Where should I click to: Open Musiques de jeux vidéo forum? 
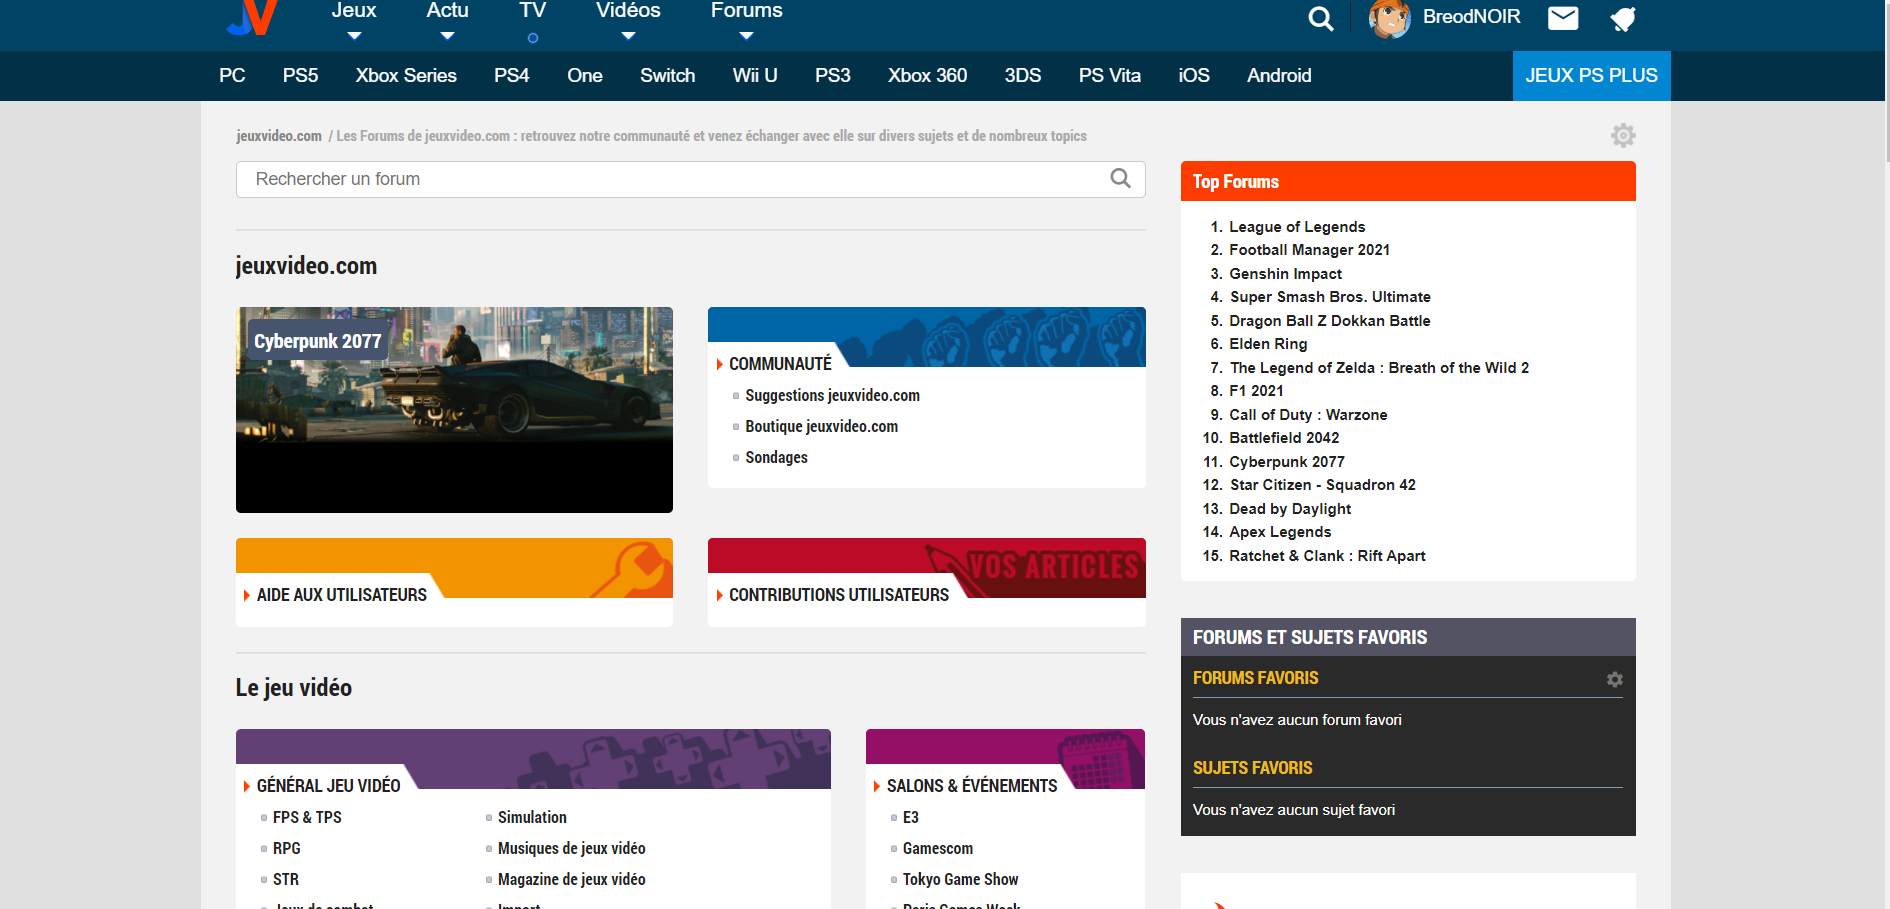click(571, 849)
